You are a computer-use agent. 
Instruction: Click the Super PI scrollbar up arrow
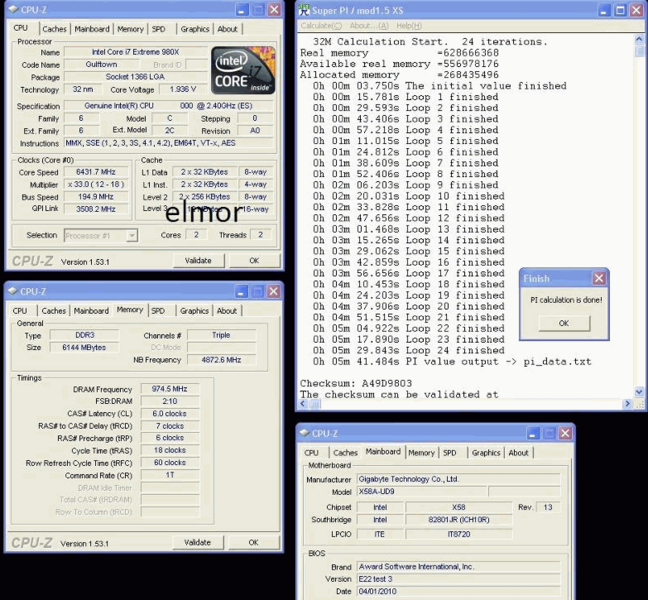coord(639,41)
